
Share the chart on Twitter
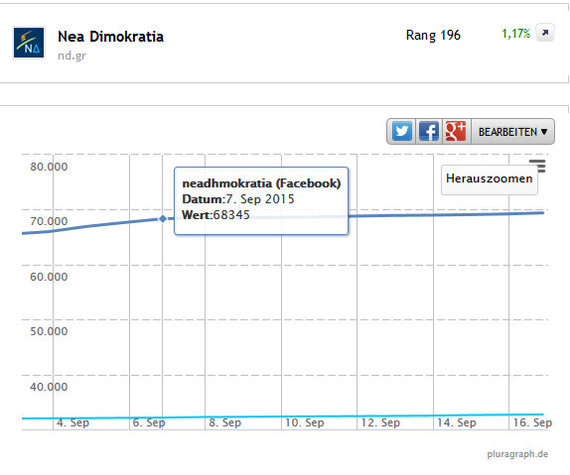tap(402, 131)
